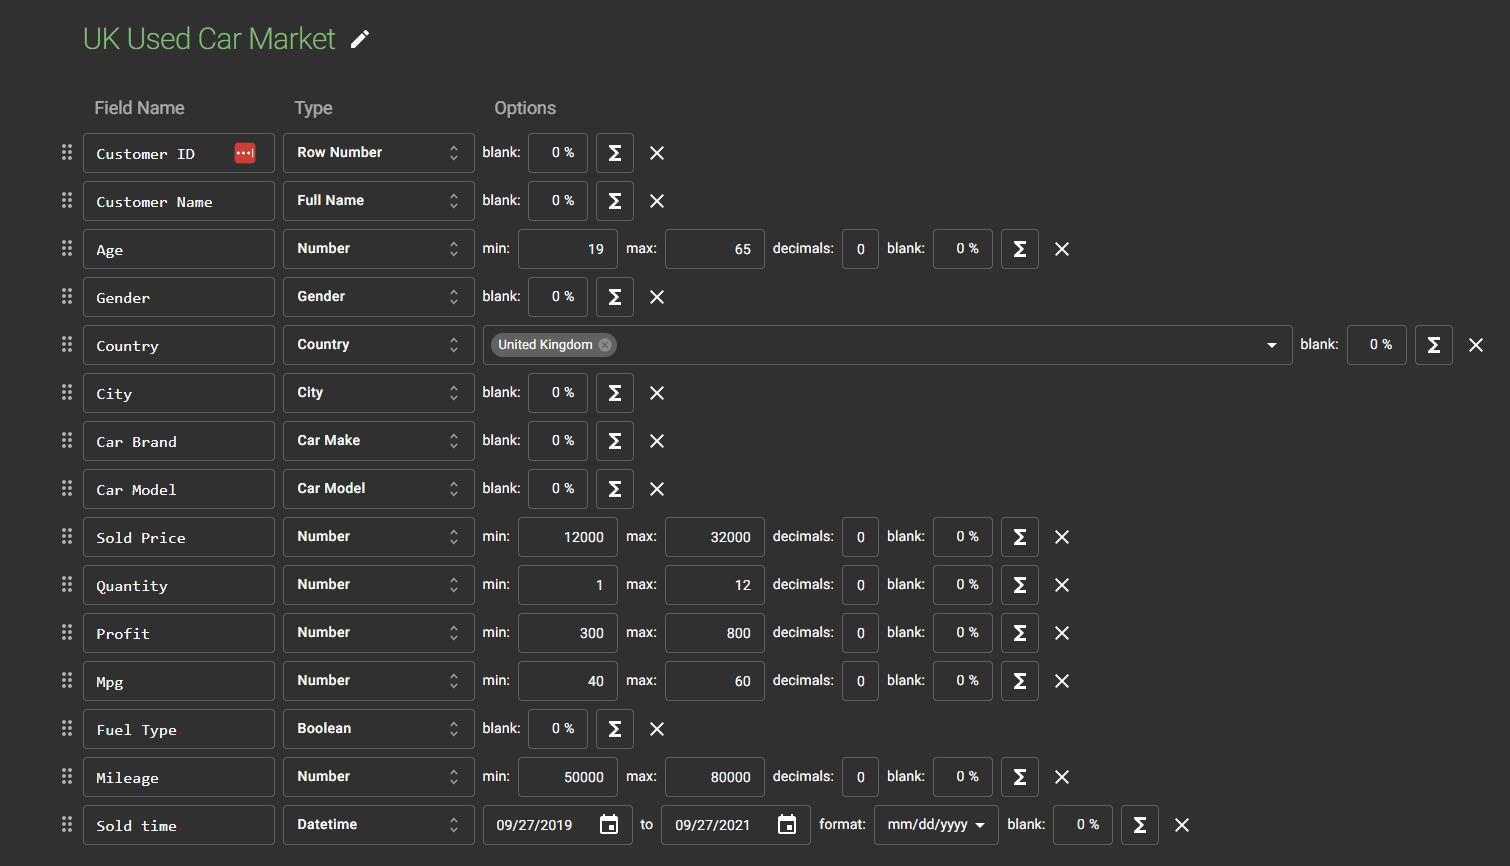Grab the drag handle of Customer ID row
The image size is (1510, 866).
click(67, 152)
